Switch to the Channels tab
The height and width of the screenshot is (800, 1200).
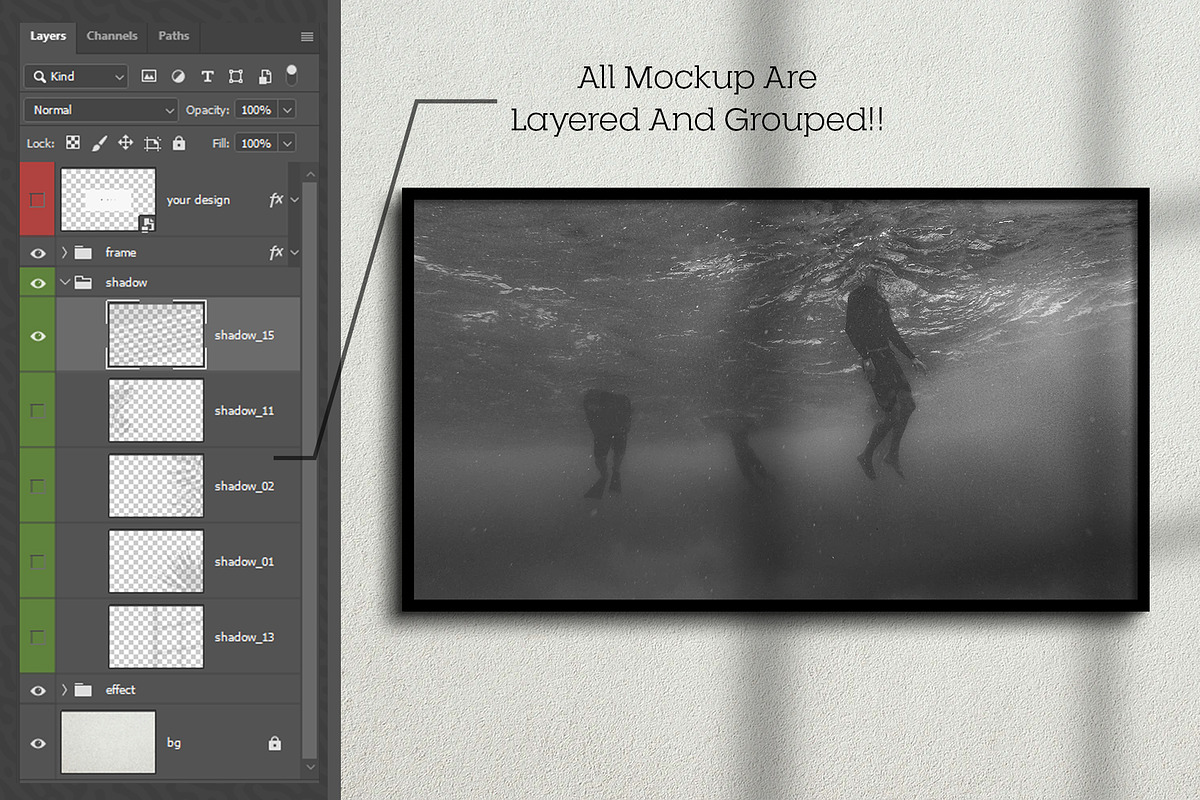112,36
